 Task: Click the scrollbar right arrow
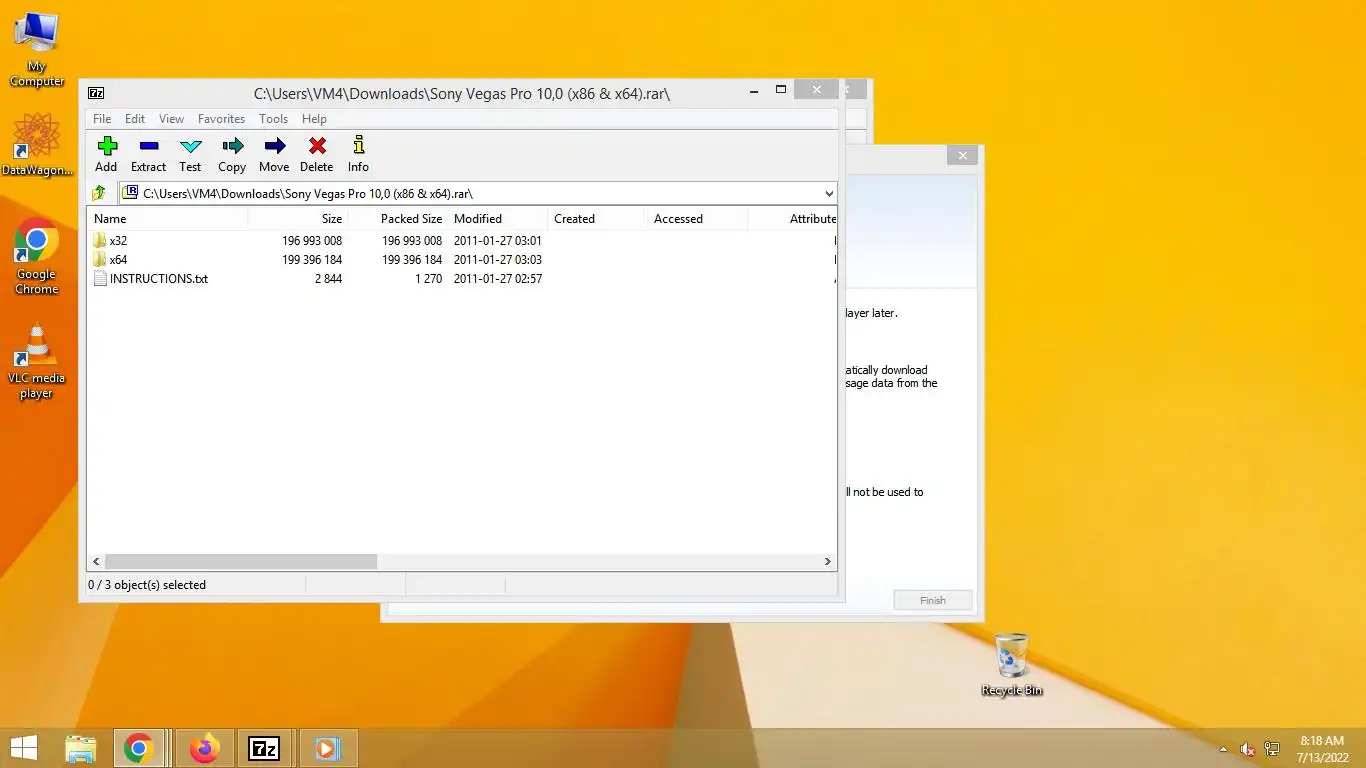click(x=828, y=562)
